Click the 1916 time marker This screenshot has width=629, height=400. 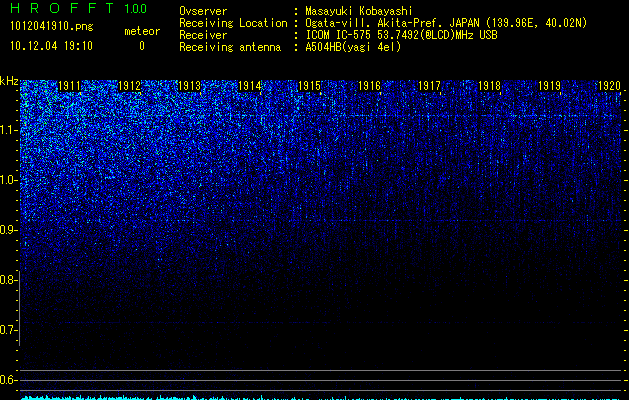click(x=369, y=86)
